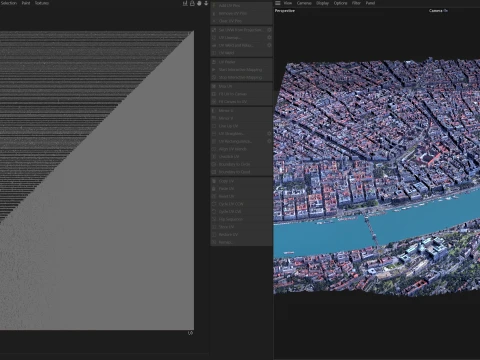Choose Boundary to Quad
Image resolution: width=480 pixels, height=360 pixels.
point(242,172)
